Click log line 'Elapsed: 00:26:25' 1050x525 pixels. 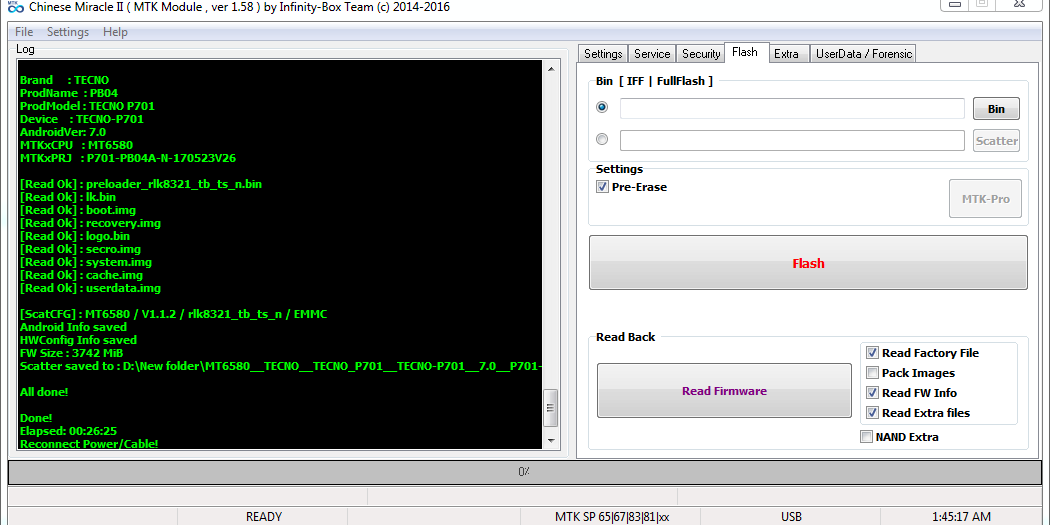pyautogui.click(x=68, y=431)
